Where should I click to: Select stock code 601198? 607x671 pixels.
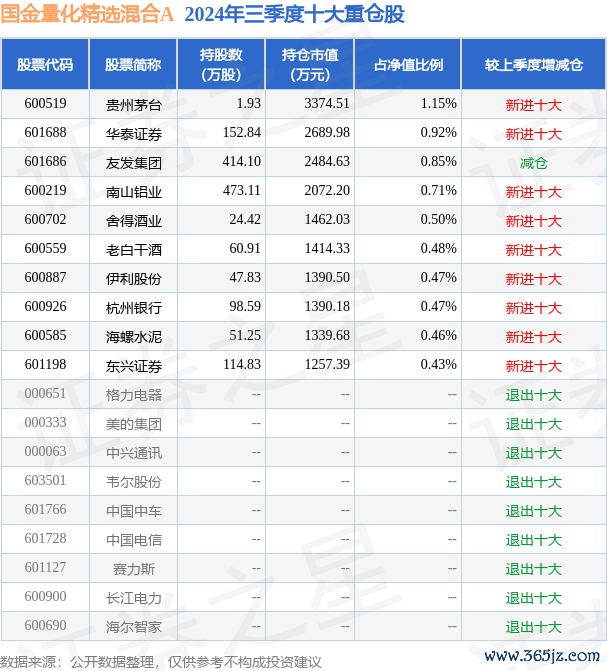45,365
